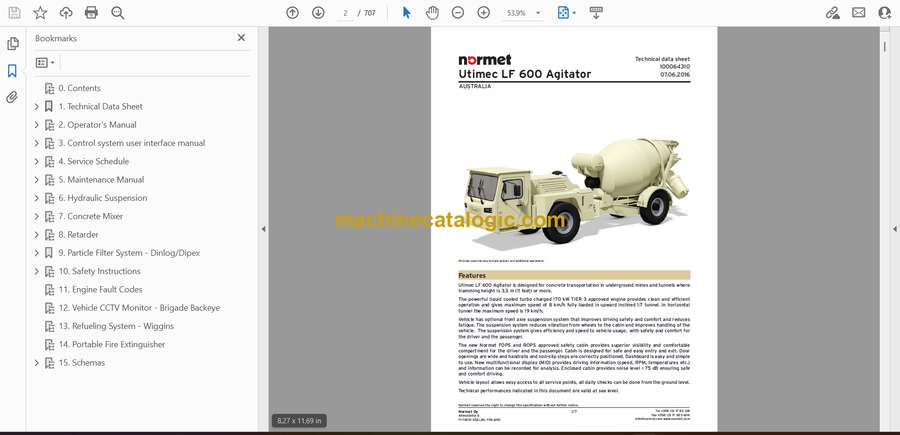Open 10. Safety Instructions bookmark
The width and height of the screenshot is (900, 435).
click(x=99, y=271)
